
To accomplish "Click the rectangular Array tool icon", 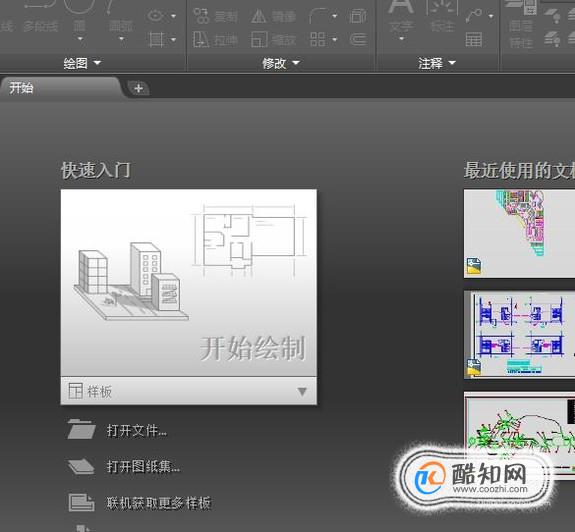I will (x=318, y=39).
